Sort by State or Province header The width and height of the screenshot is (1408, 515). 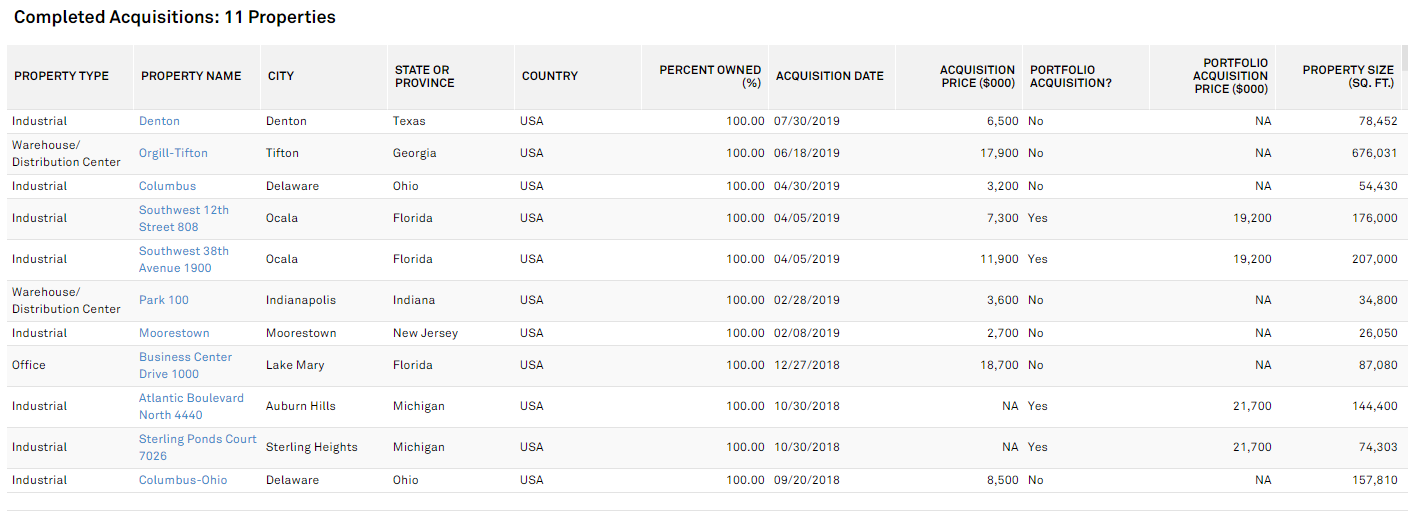coord(424,76)
